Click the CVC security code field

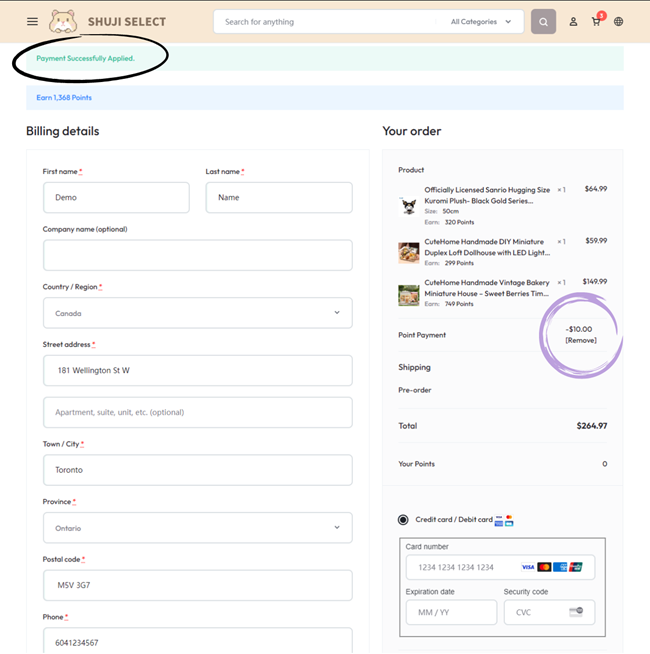pos(549,612)
